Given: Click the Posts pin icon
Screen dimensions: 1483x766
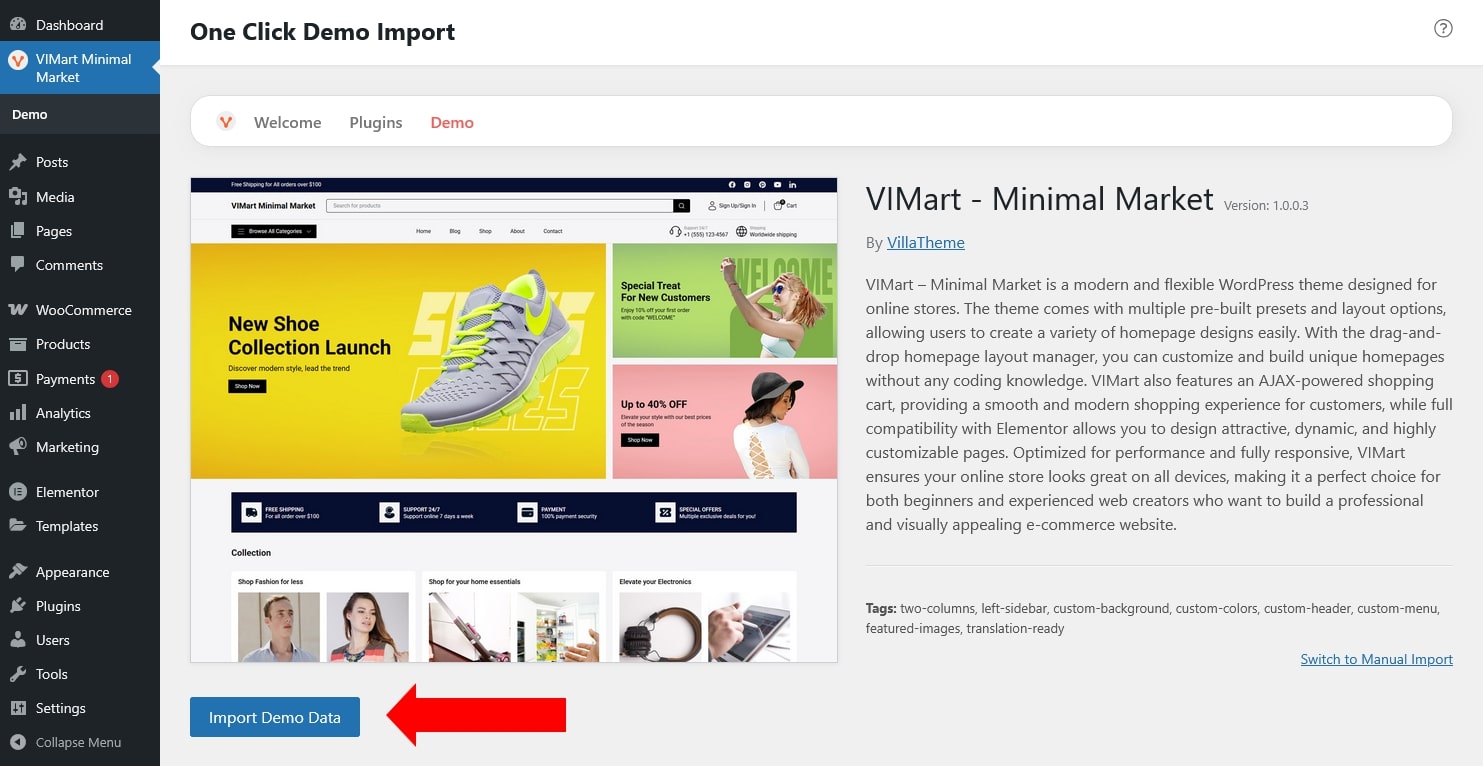Looking at the screenshot, I should pyautogui.click(x=17, y=162).
